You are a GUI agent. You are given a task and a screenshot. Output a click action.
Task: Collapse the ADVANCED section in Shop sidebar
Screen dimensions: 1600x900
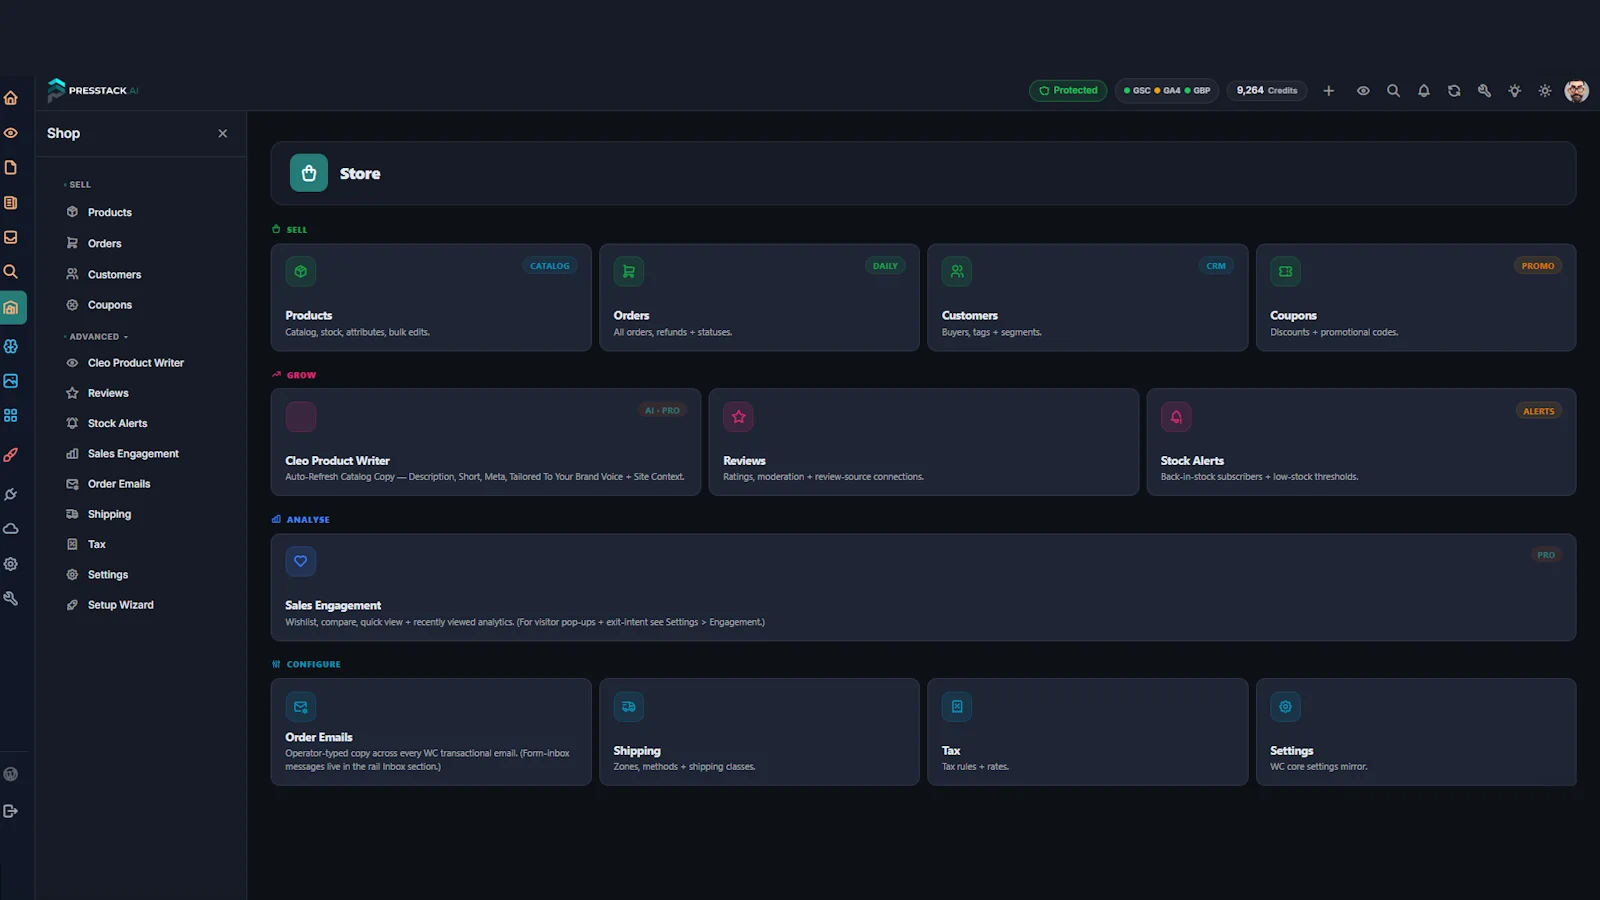pyautogui.click(x=96, y=337)
